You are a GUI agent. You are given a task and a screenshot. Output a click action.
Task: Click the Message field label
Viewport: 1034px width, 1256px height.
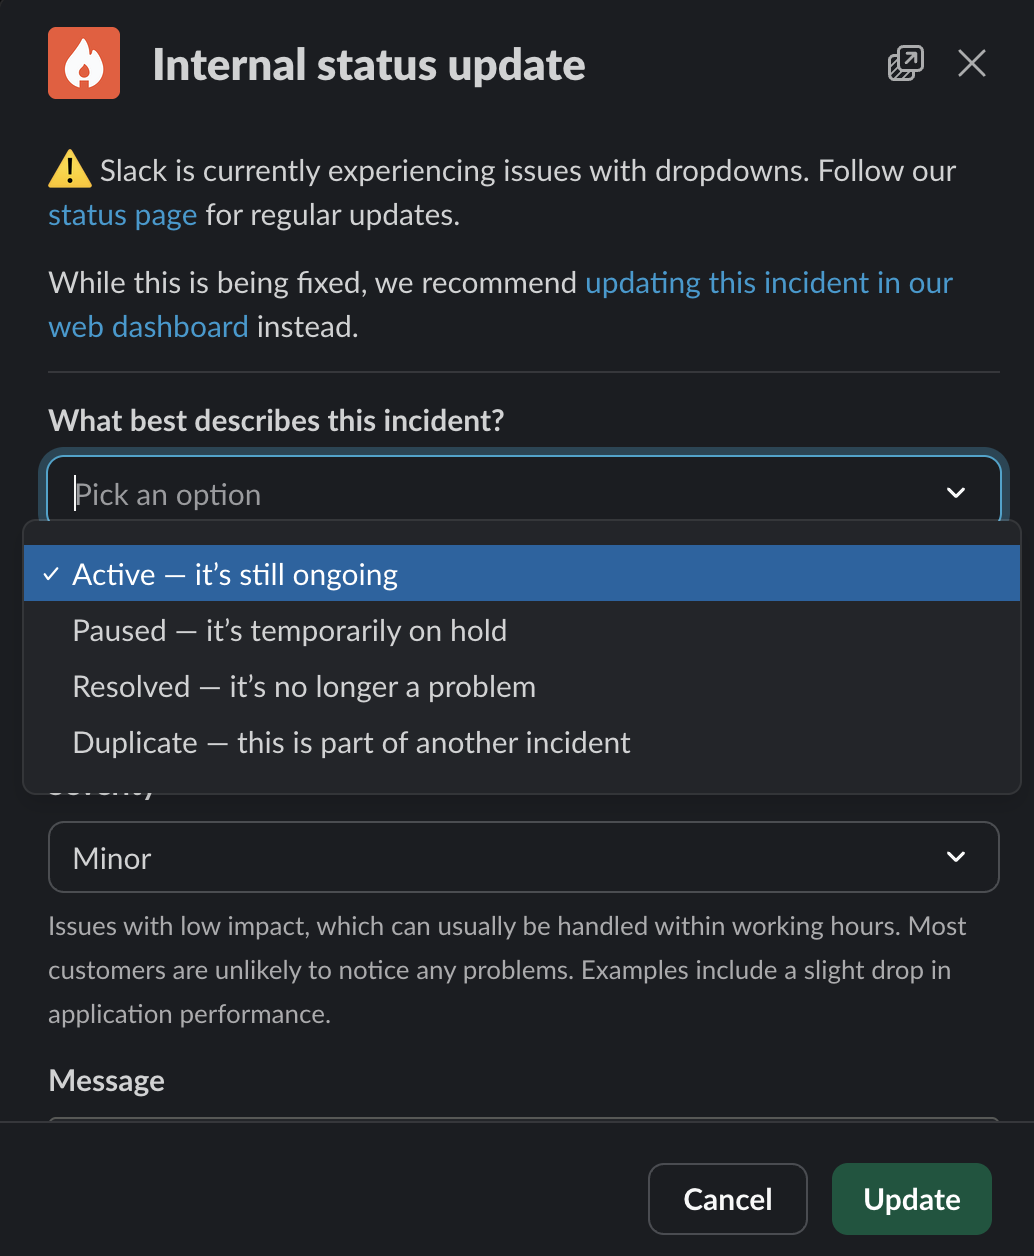(107, 1080)
